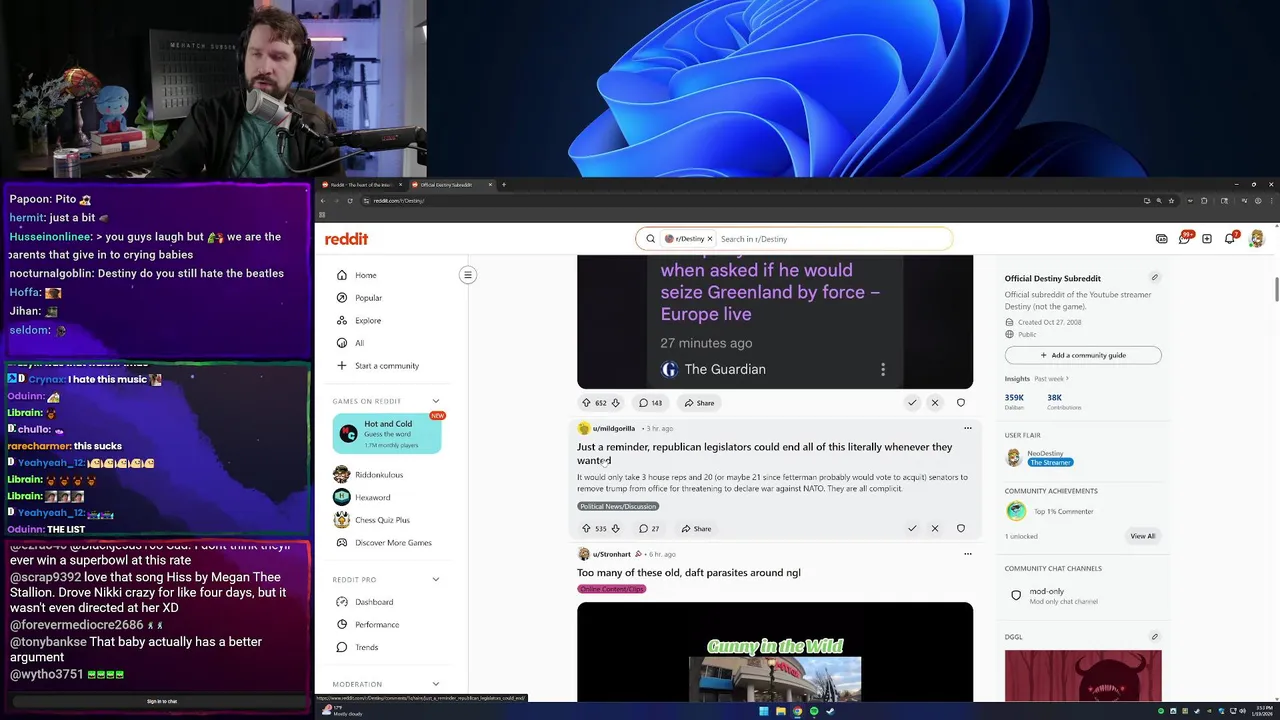
Task: Collapse the Reddit Pro section
Action: point(436,579)
